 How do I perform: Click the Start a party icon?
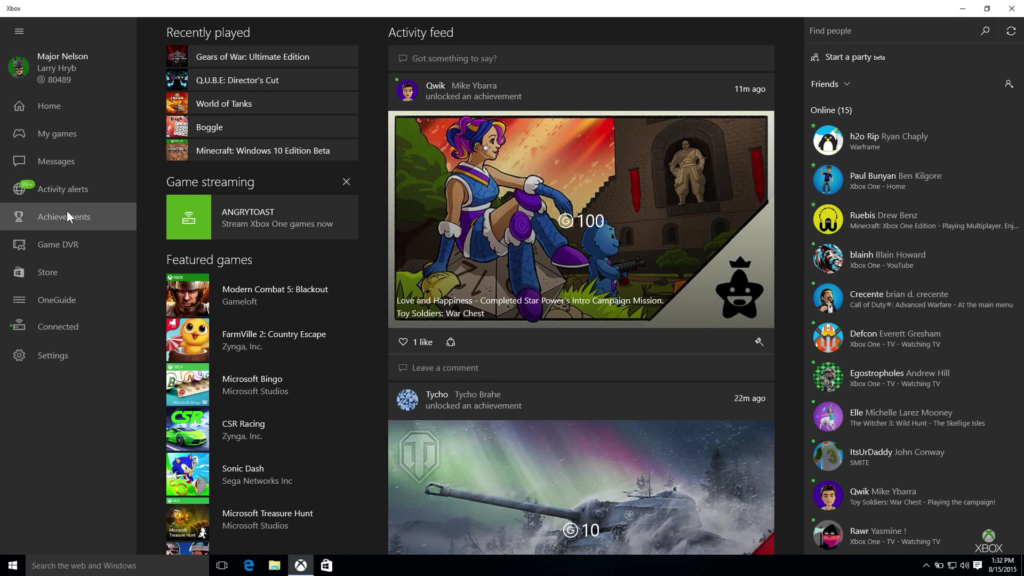815,57
